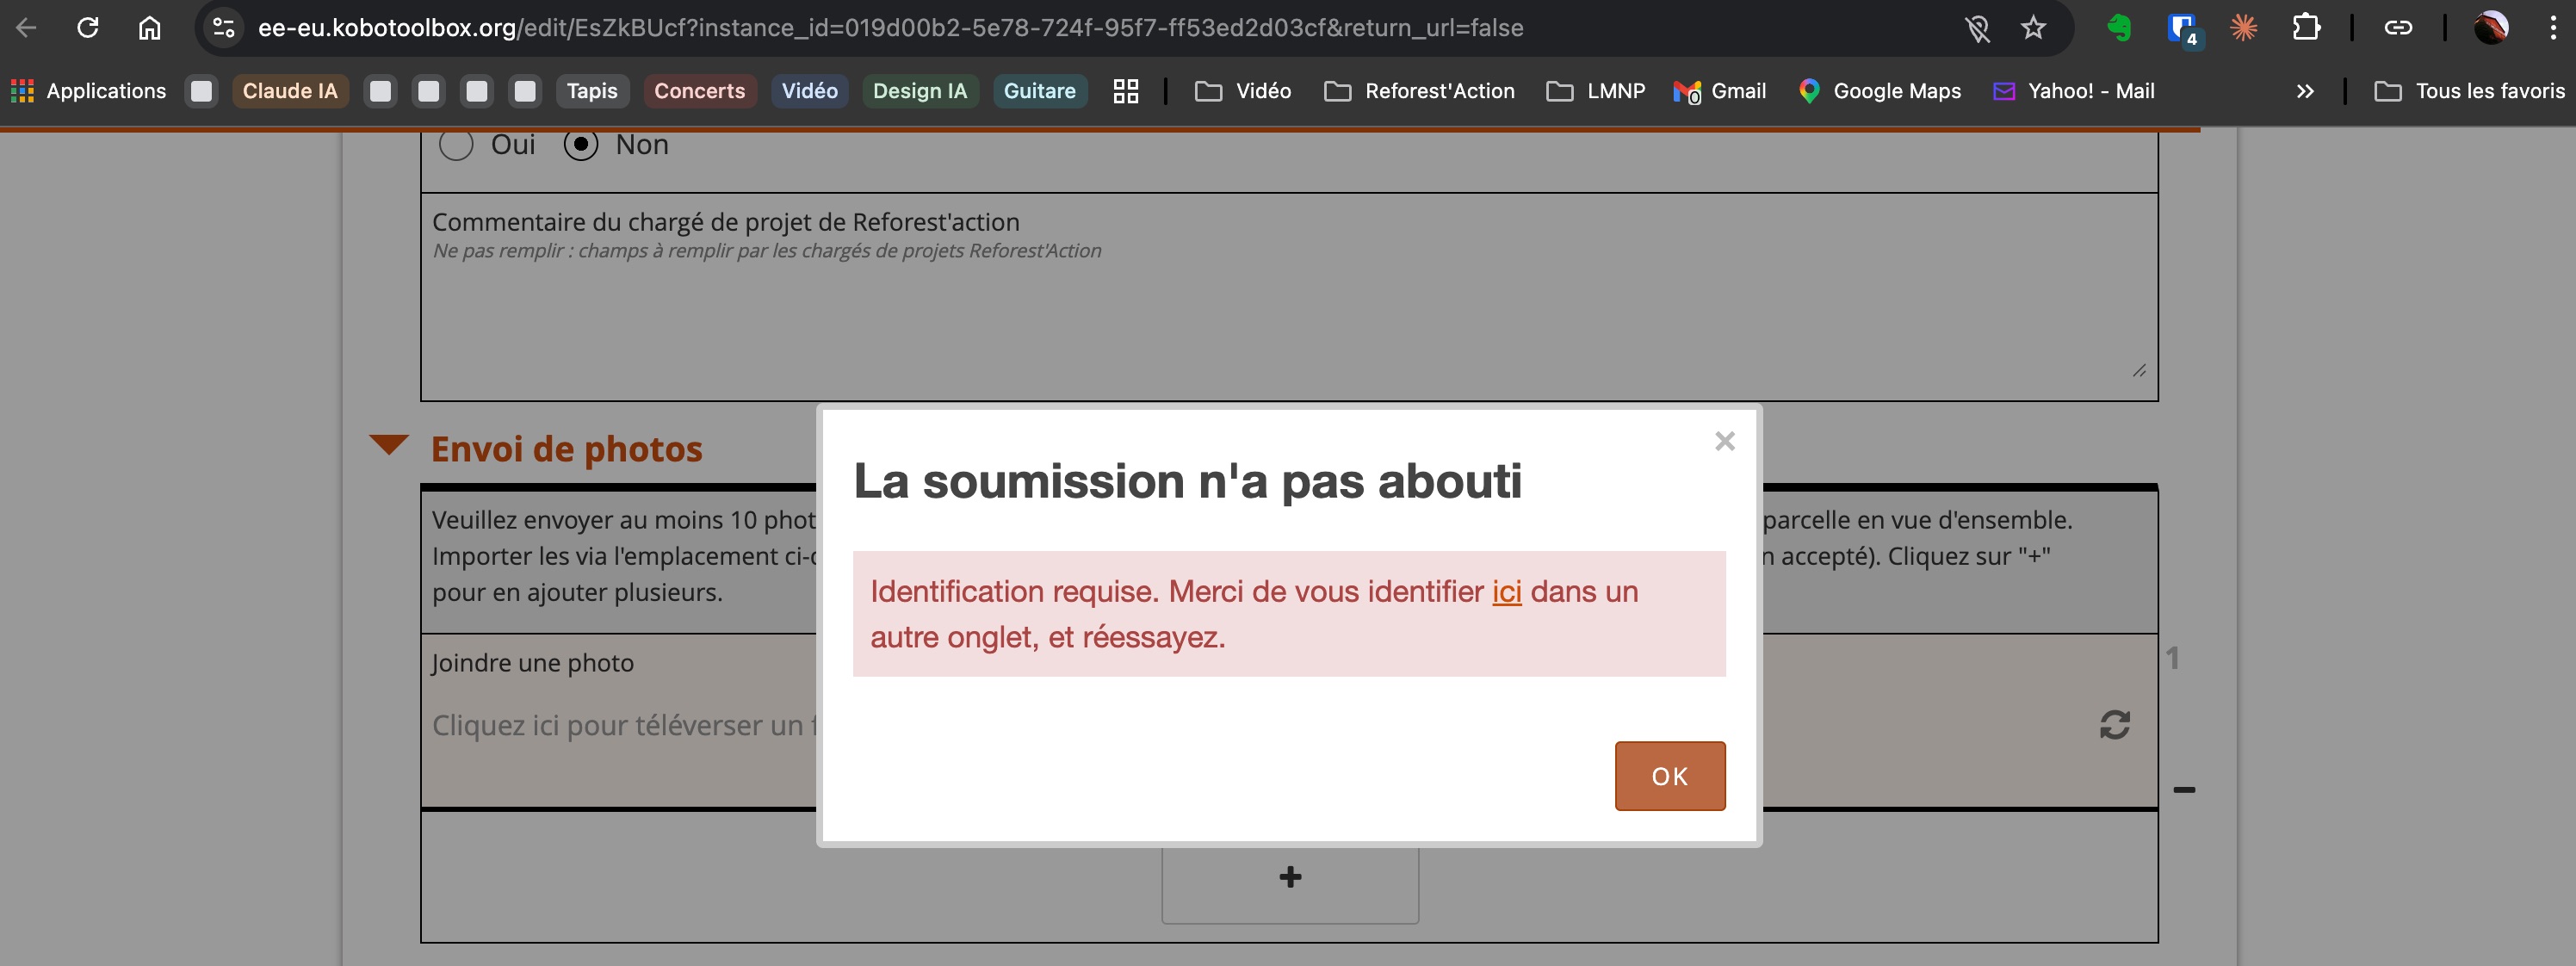Select the Oui radio button
The height and width of the screenshot is (966, 2576).
coord(456,145)
